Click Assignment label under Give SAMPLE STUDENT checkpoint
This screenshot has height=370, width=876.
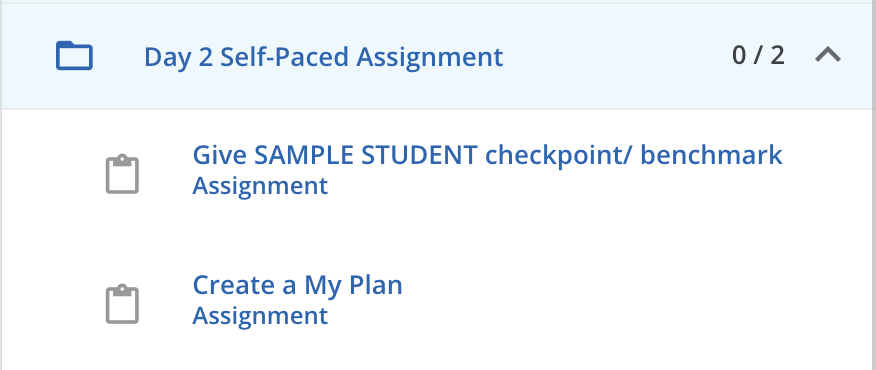[260, 186]
